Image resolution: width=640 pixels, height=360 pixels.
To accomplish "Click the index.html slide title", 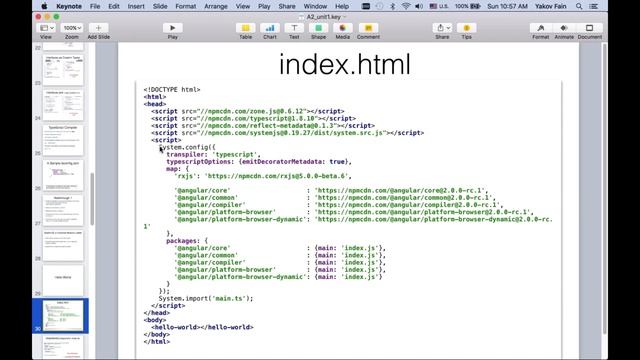I will pyautogui.click(x=344, y=64).
